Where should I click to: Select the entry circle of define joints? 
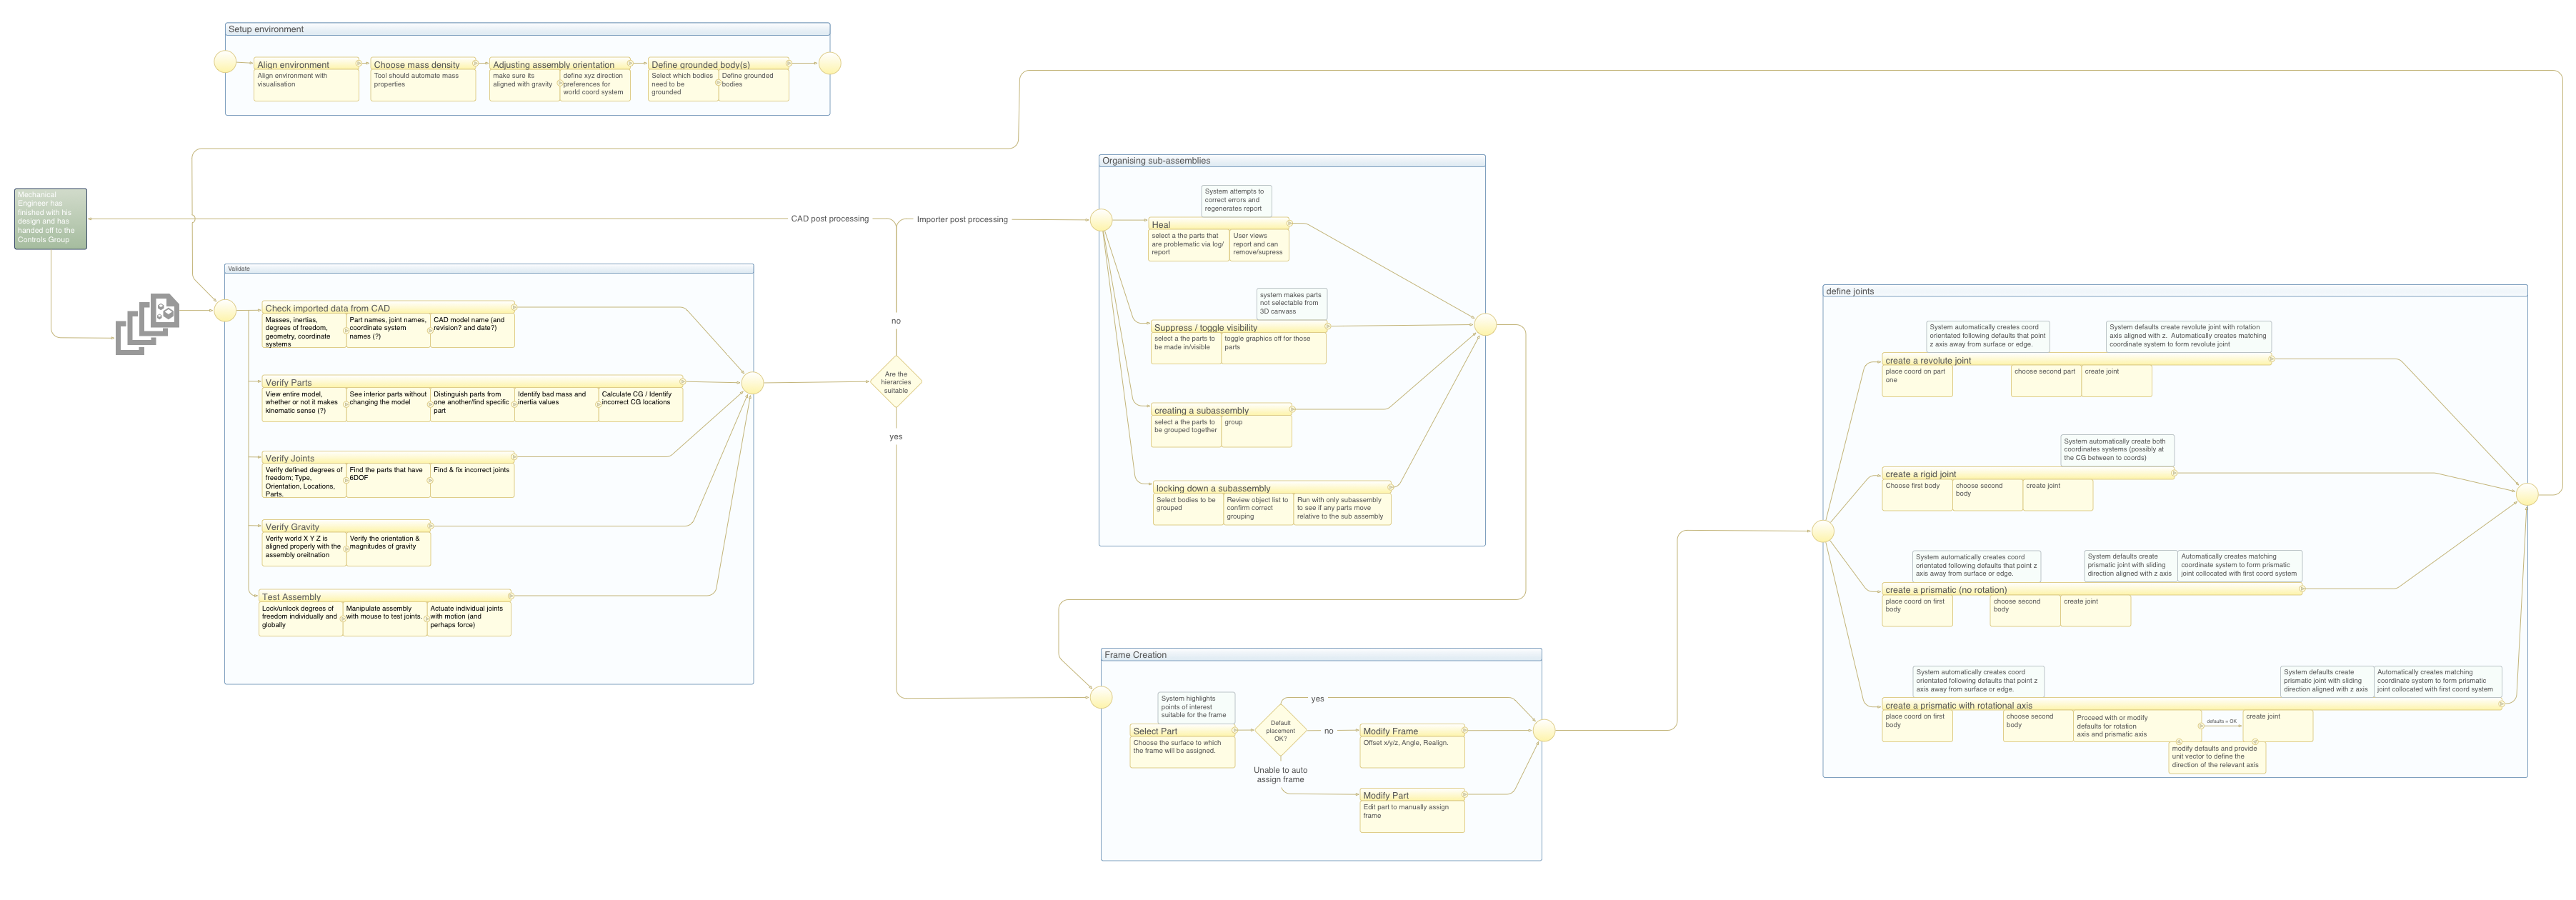[x=1823, y=531]
